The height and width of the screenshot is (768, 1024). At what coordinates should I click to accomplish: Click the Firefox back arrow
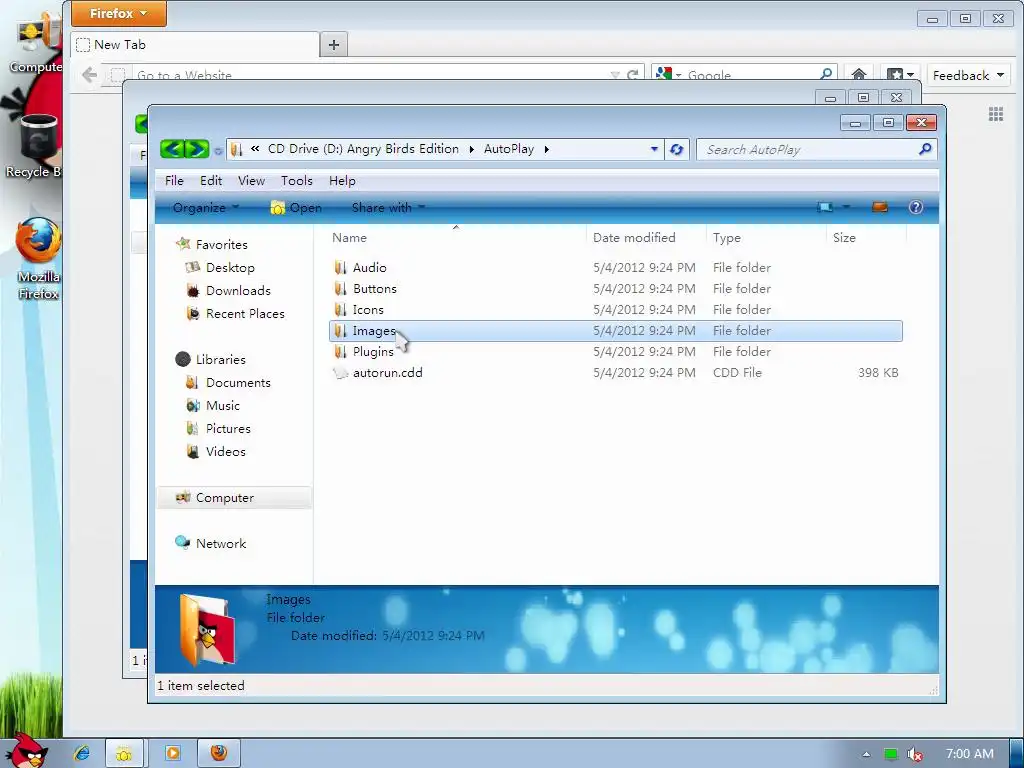[x=89, y=74]
